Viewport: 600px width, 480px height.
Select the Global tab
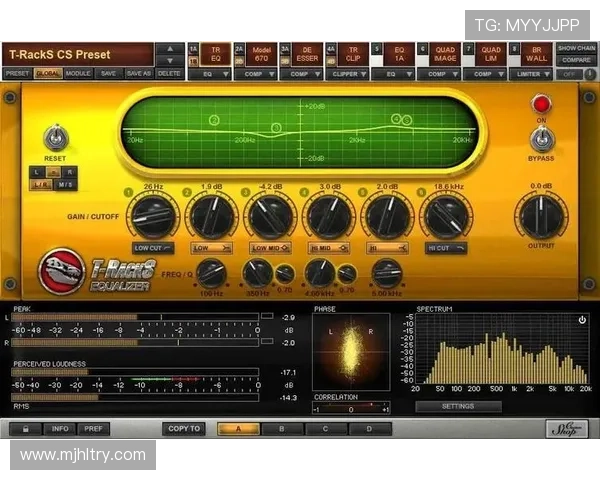coord(48,73)
